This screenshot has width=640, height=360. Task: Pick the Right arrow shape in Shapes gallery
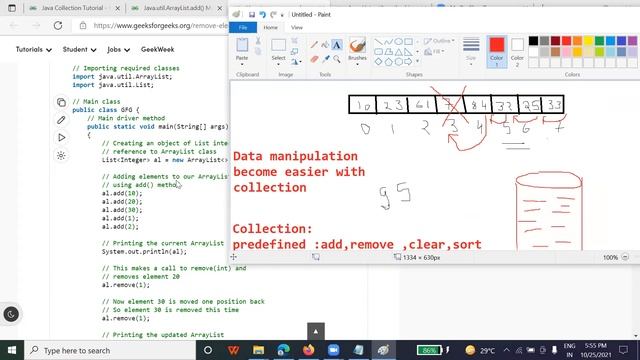[408, 62]
